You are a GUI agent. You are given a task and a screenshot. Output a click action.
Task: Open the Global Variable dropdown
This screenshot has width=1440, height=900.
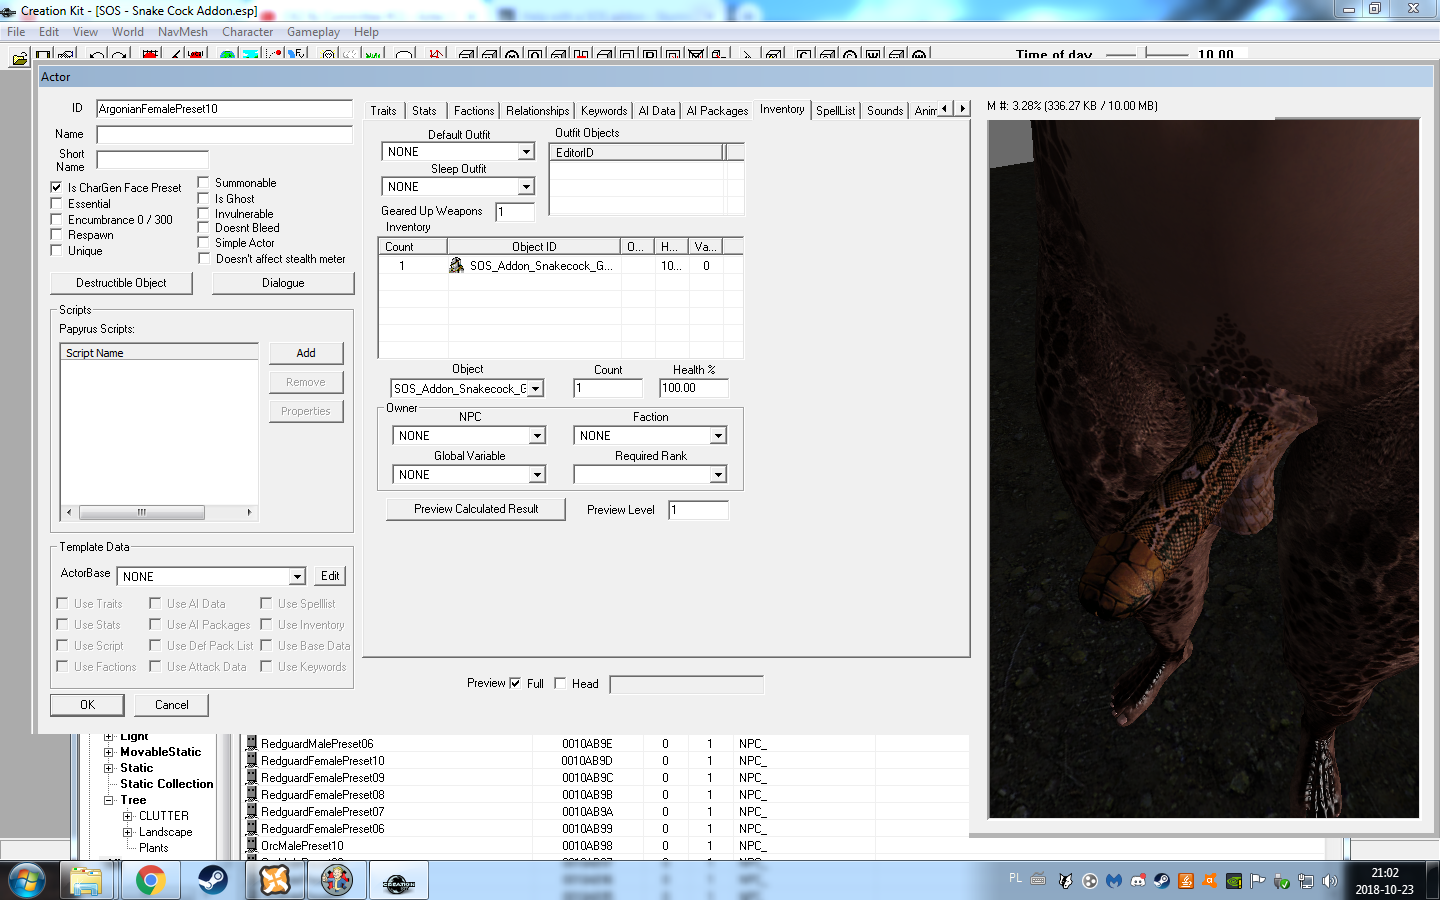[x=537, y=475]
